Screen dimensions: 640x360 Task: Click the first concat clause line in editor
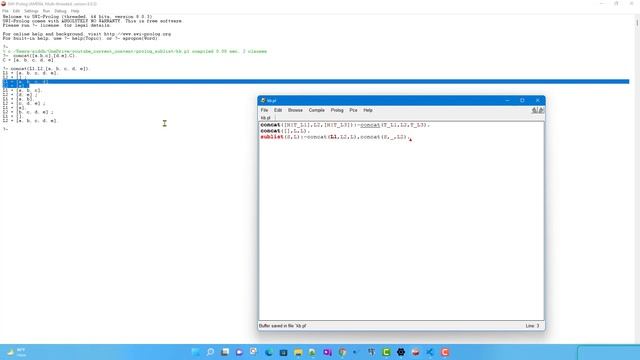point(345,125)
